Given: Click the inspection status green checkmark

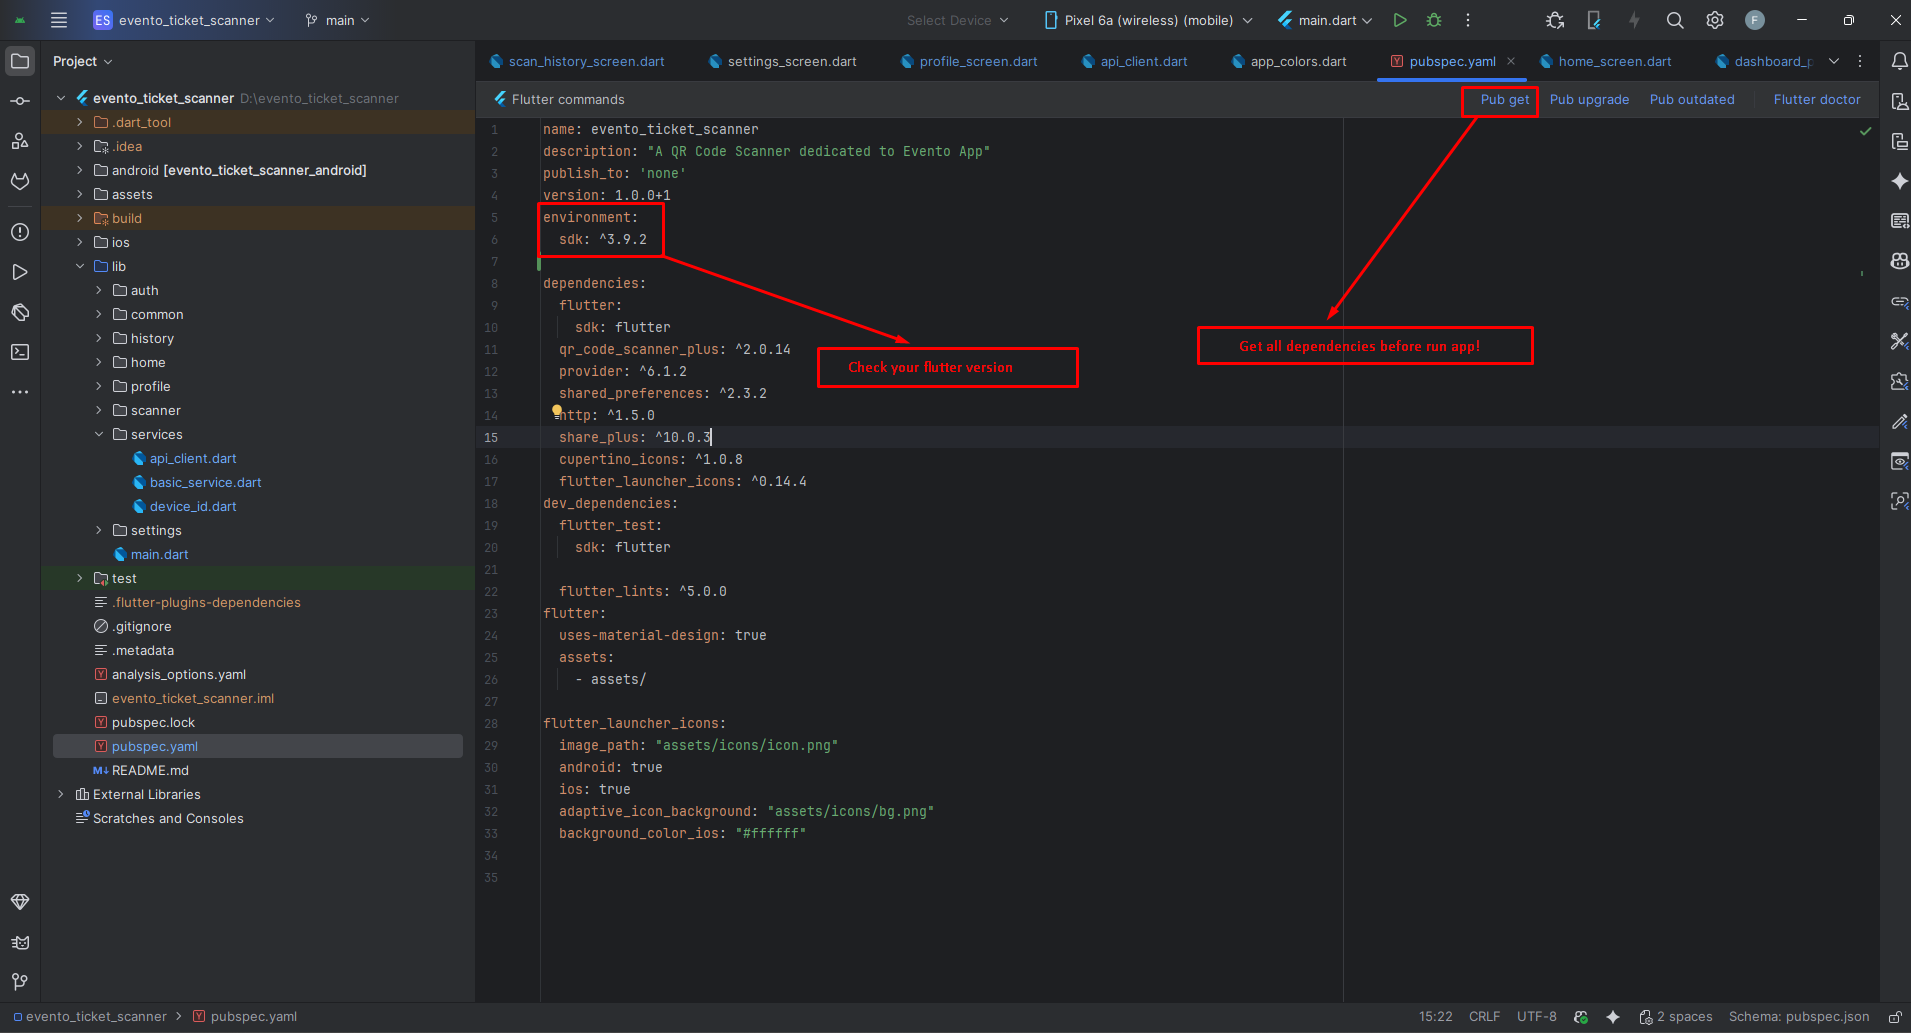Looking at the screenshot, I should point(1865,131).
